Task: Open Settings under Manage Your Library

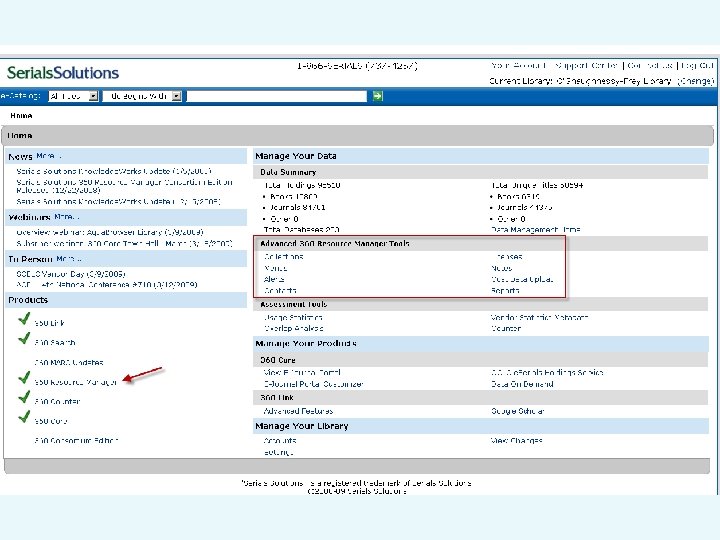Action: pos(278,452)
